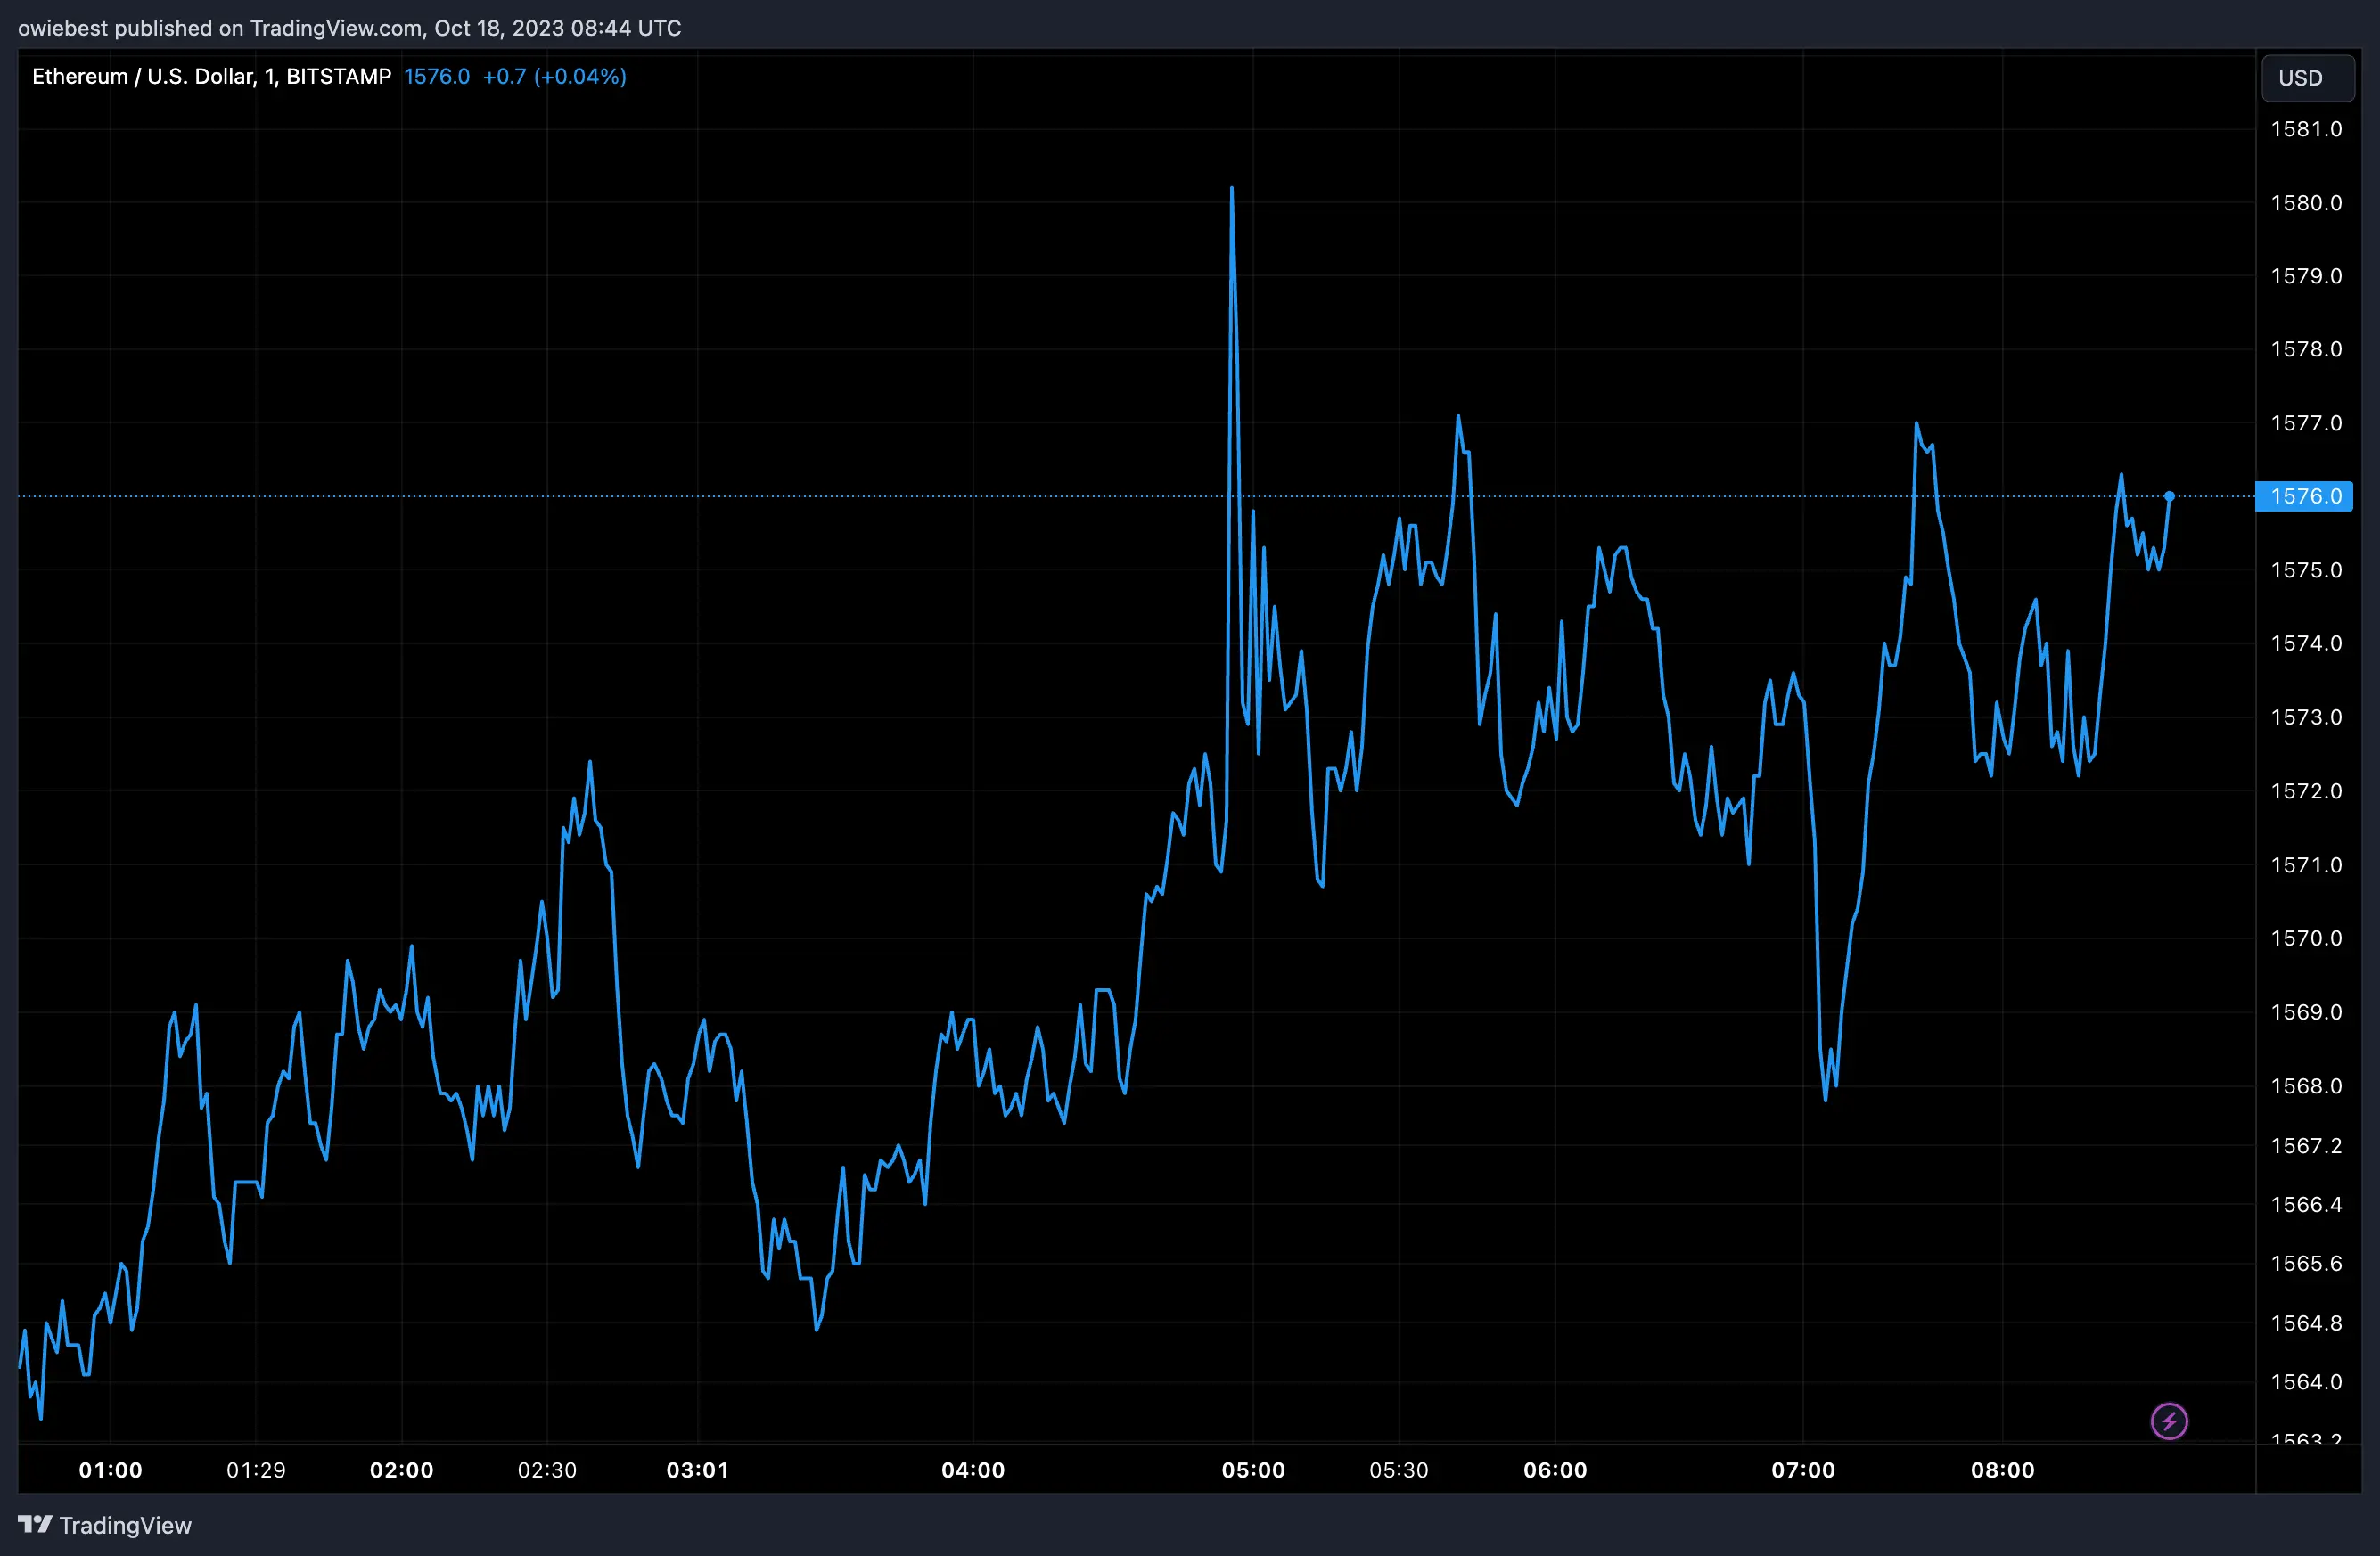Select the 05:00 time axis label

pos(1256,1470)
